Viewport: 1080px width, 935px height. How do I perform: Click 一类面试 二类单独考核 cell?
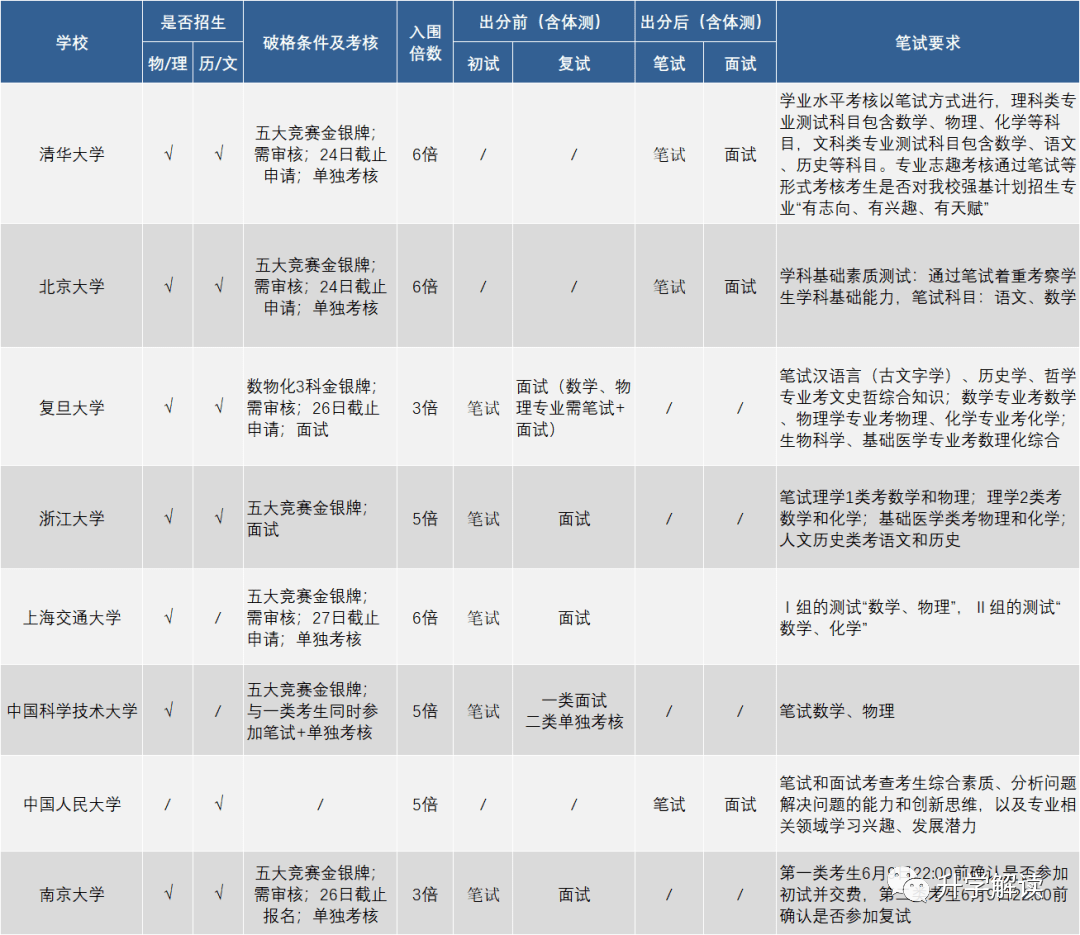pyautogui.click(x=574, y=711)
